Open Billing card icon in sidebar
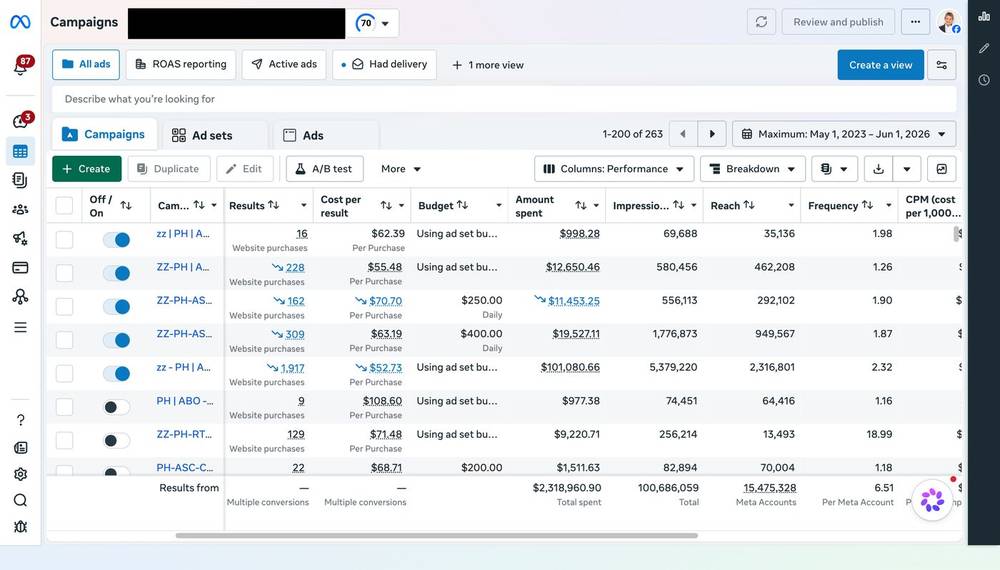The height and width of the screenshot is (570, 1000). tap(20, 268)
